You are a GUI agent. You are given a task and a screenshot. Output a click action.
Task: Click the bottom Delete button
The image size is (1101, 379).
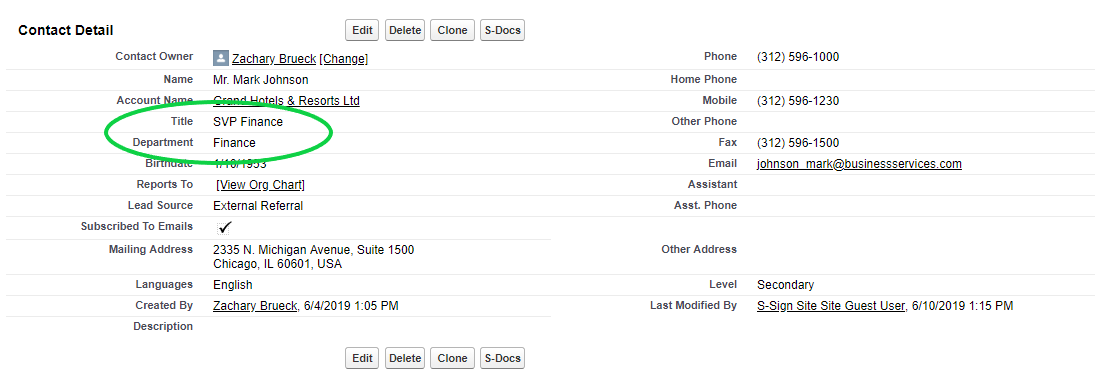click(405, 358)
